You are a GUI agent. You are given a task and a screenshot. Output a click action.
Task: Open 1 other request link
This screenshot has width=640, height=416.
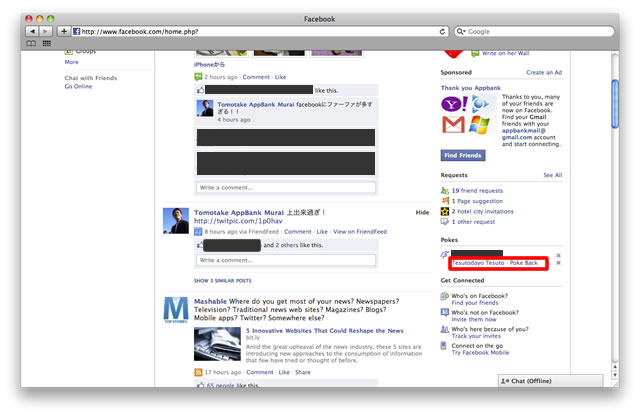pos(473,222)
